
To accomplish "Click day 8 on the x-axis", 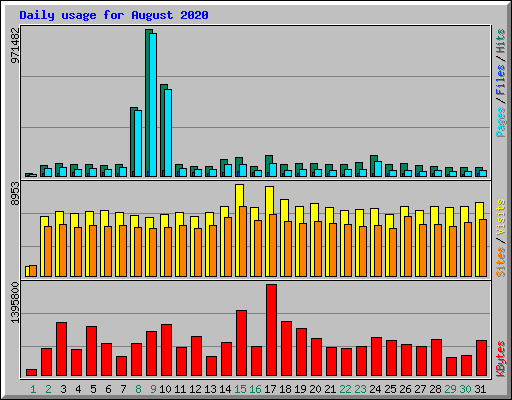I will 138,389.
